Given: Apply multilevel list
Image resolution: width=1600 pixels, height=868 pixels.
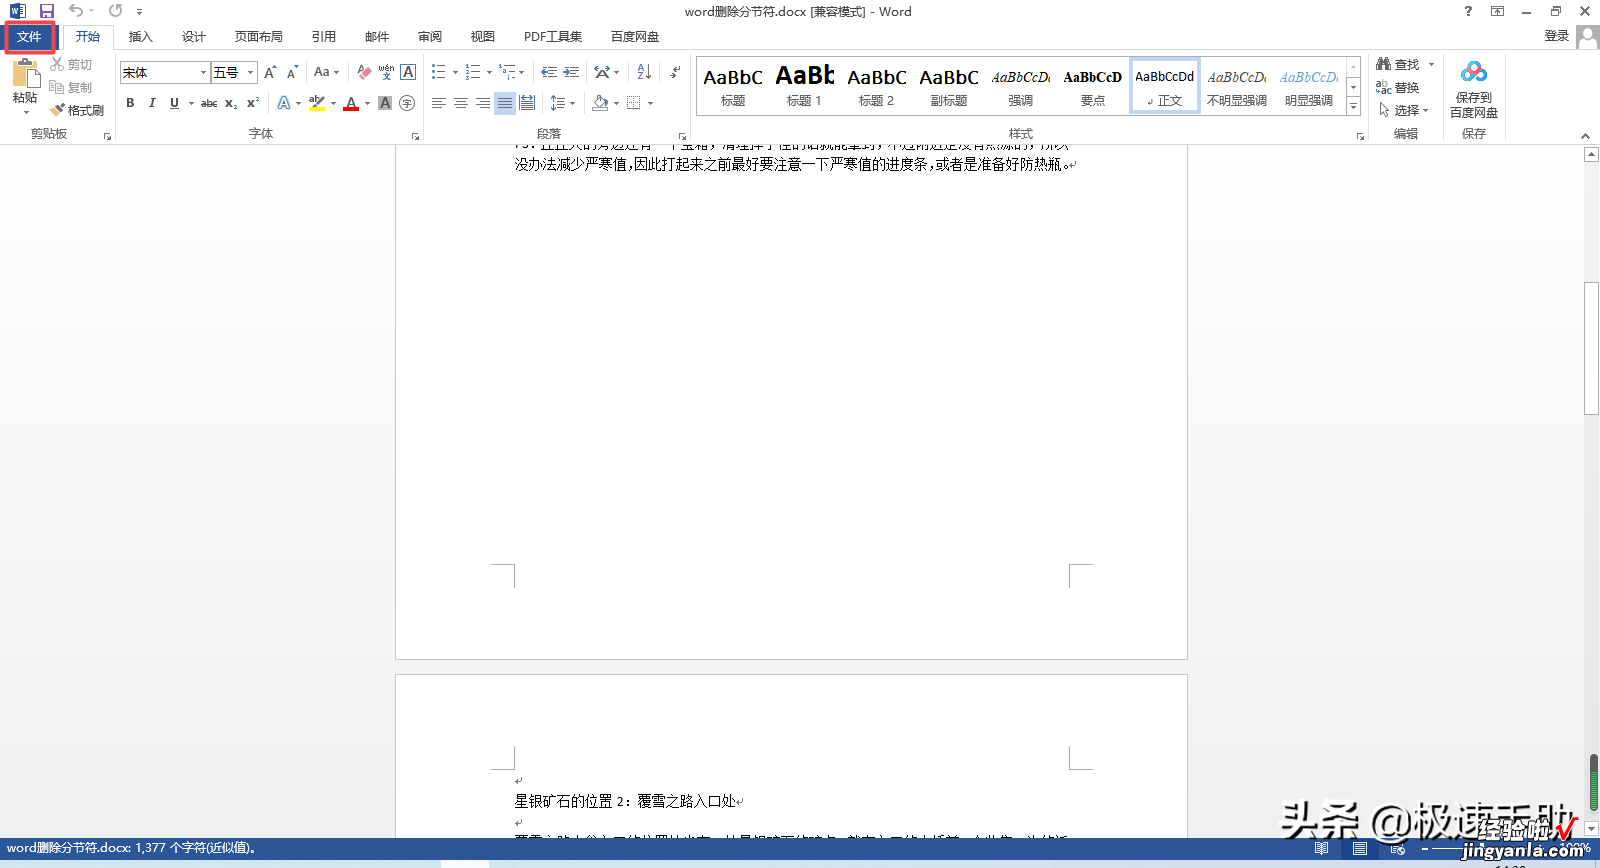Looking at the screenshot, I should [x=508, y=72].
